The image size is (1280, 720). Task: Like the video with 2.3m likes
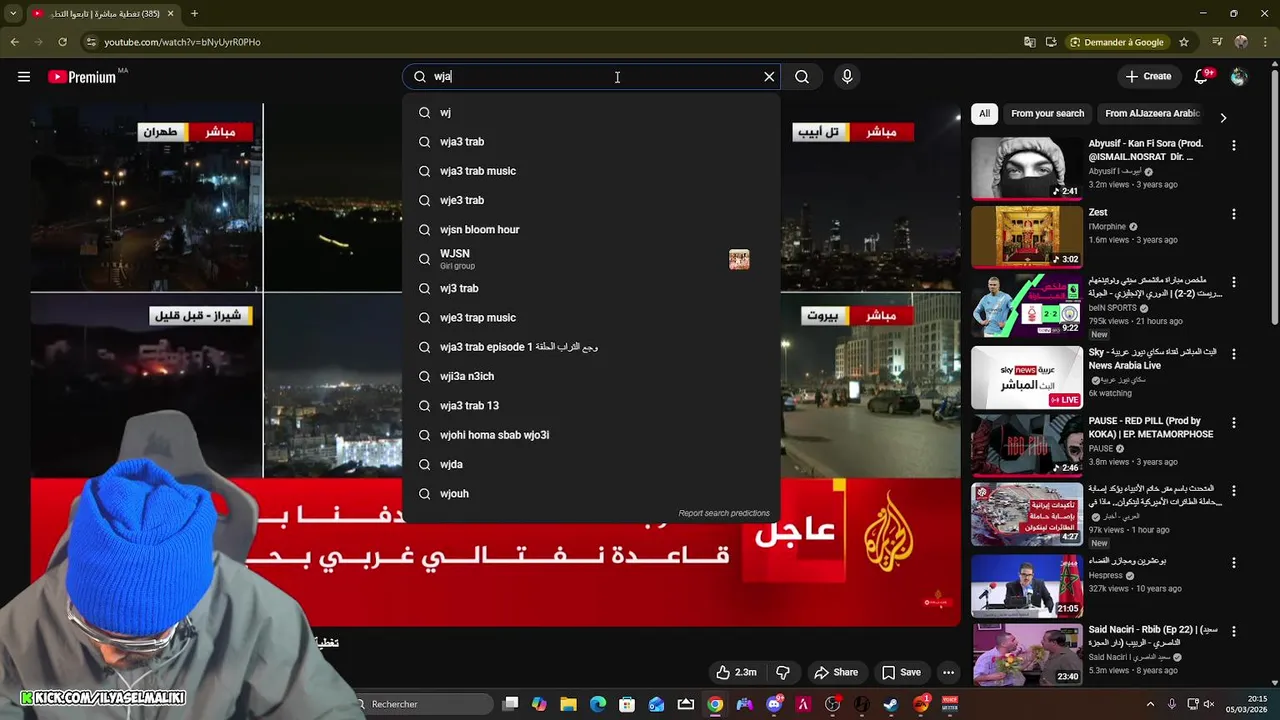(736, 672)
